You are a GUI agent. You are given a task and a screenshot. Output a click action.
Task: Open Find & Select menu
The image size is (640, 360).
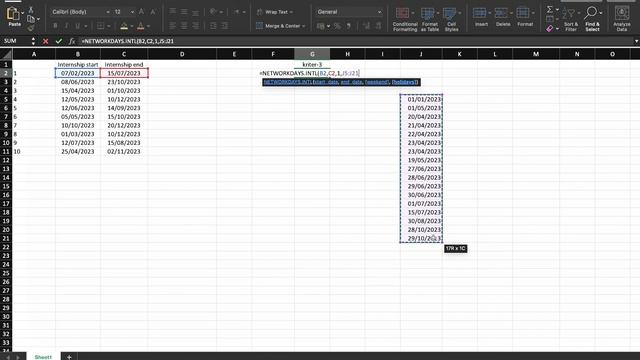point(592,19)
